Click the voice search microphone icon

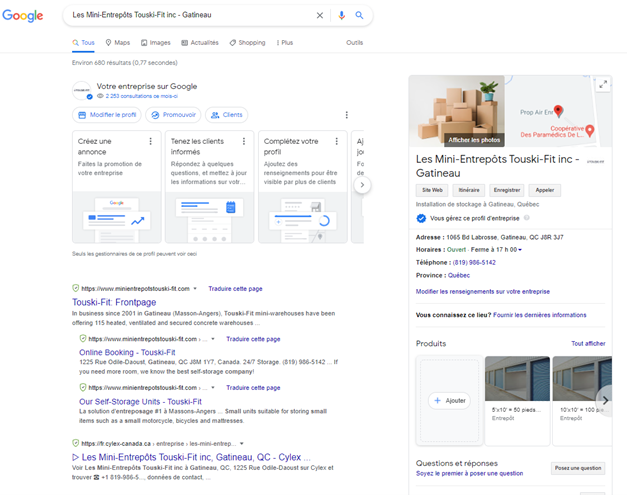coord(341,16)
